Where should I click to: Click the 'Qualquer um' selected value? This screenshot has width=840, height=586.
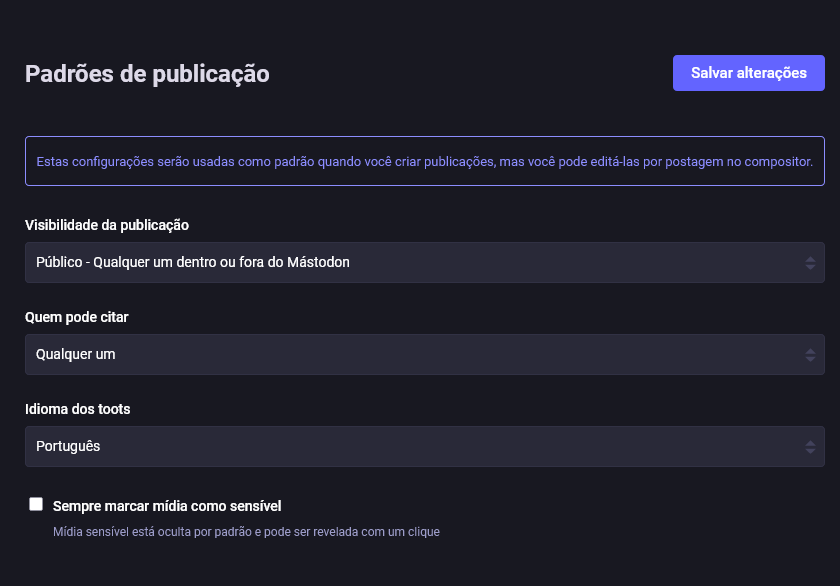click(76, 354)
